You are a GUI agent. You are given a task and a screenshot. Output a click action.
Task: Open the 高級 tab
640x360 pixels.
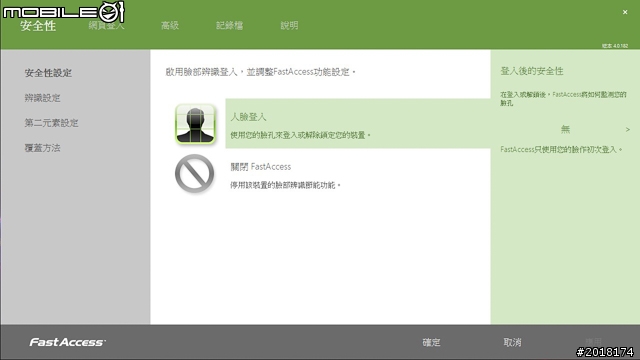pyautogui.click(x=170, y=25)
